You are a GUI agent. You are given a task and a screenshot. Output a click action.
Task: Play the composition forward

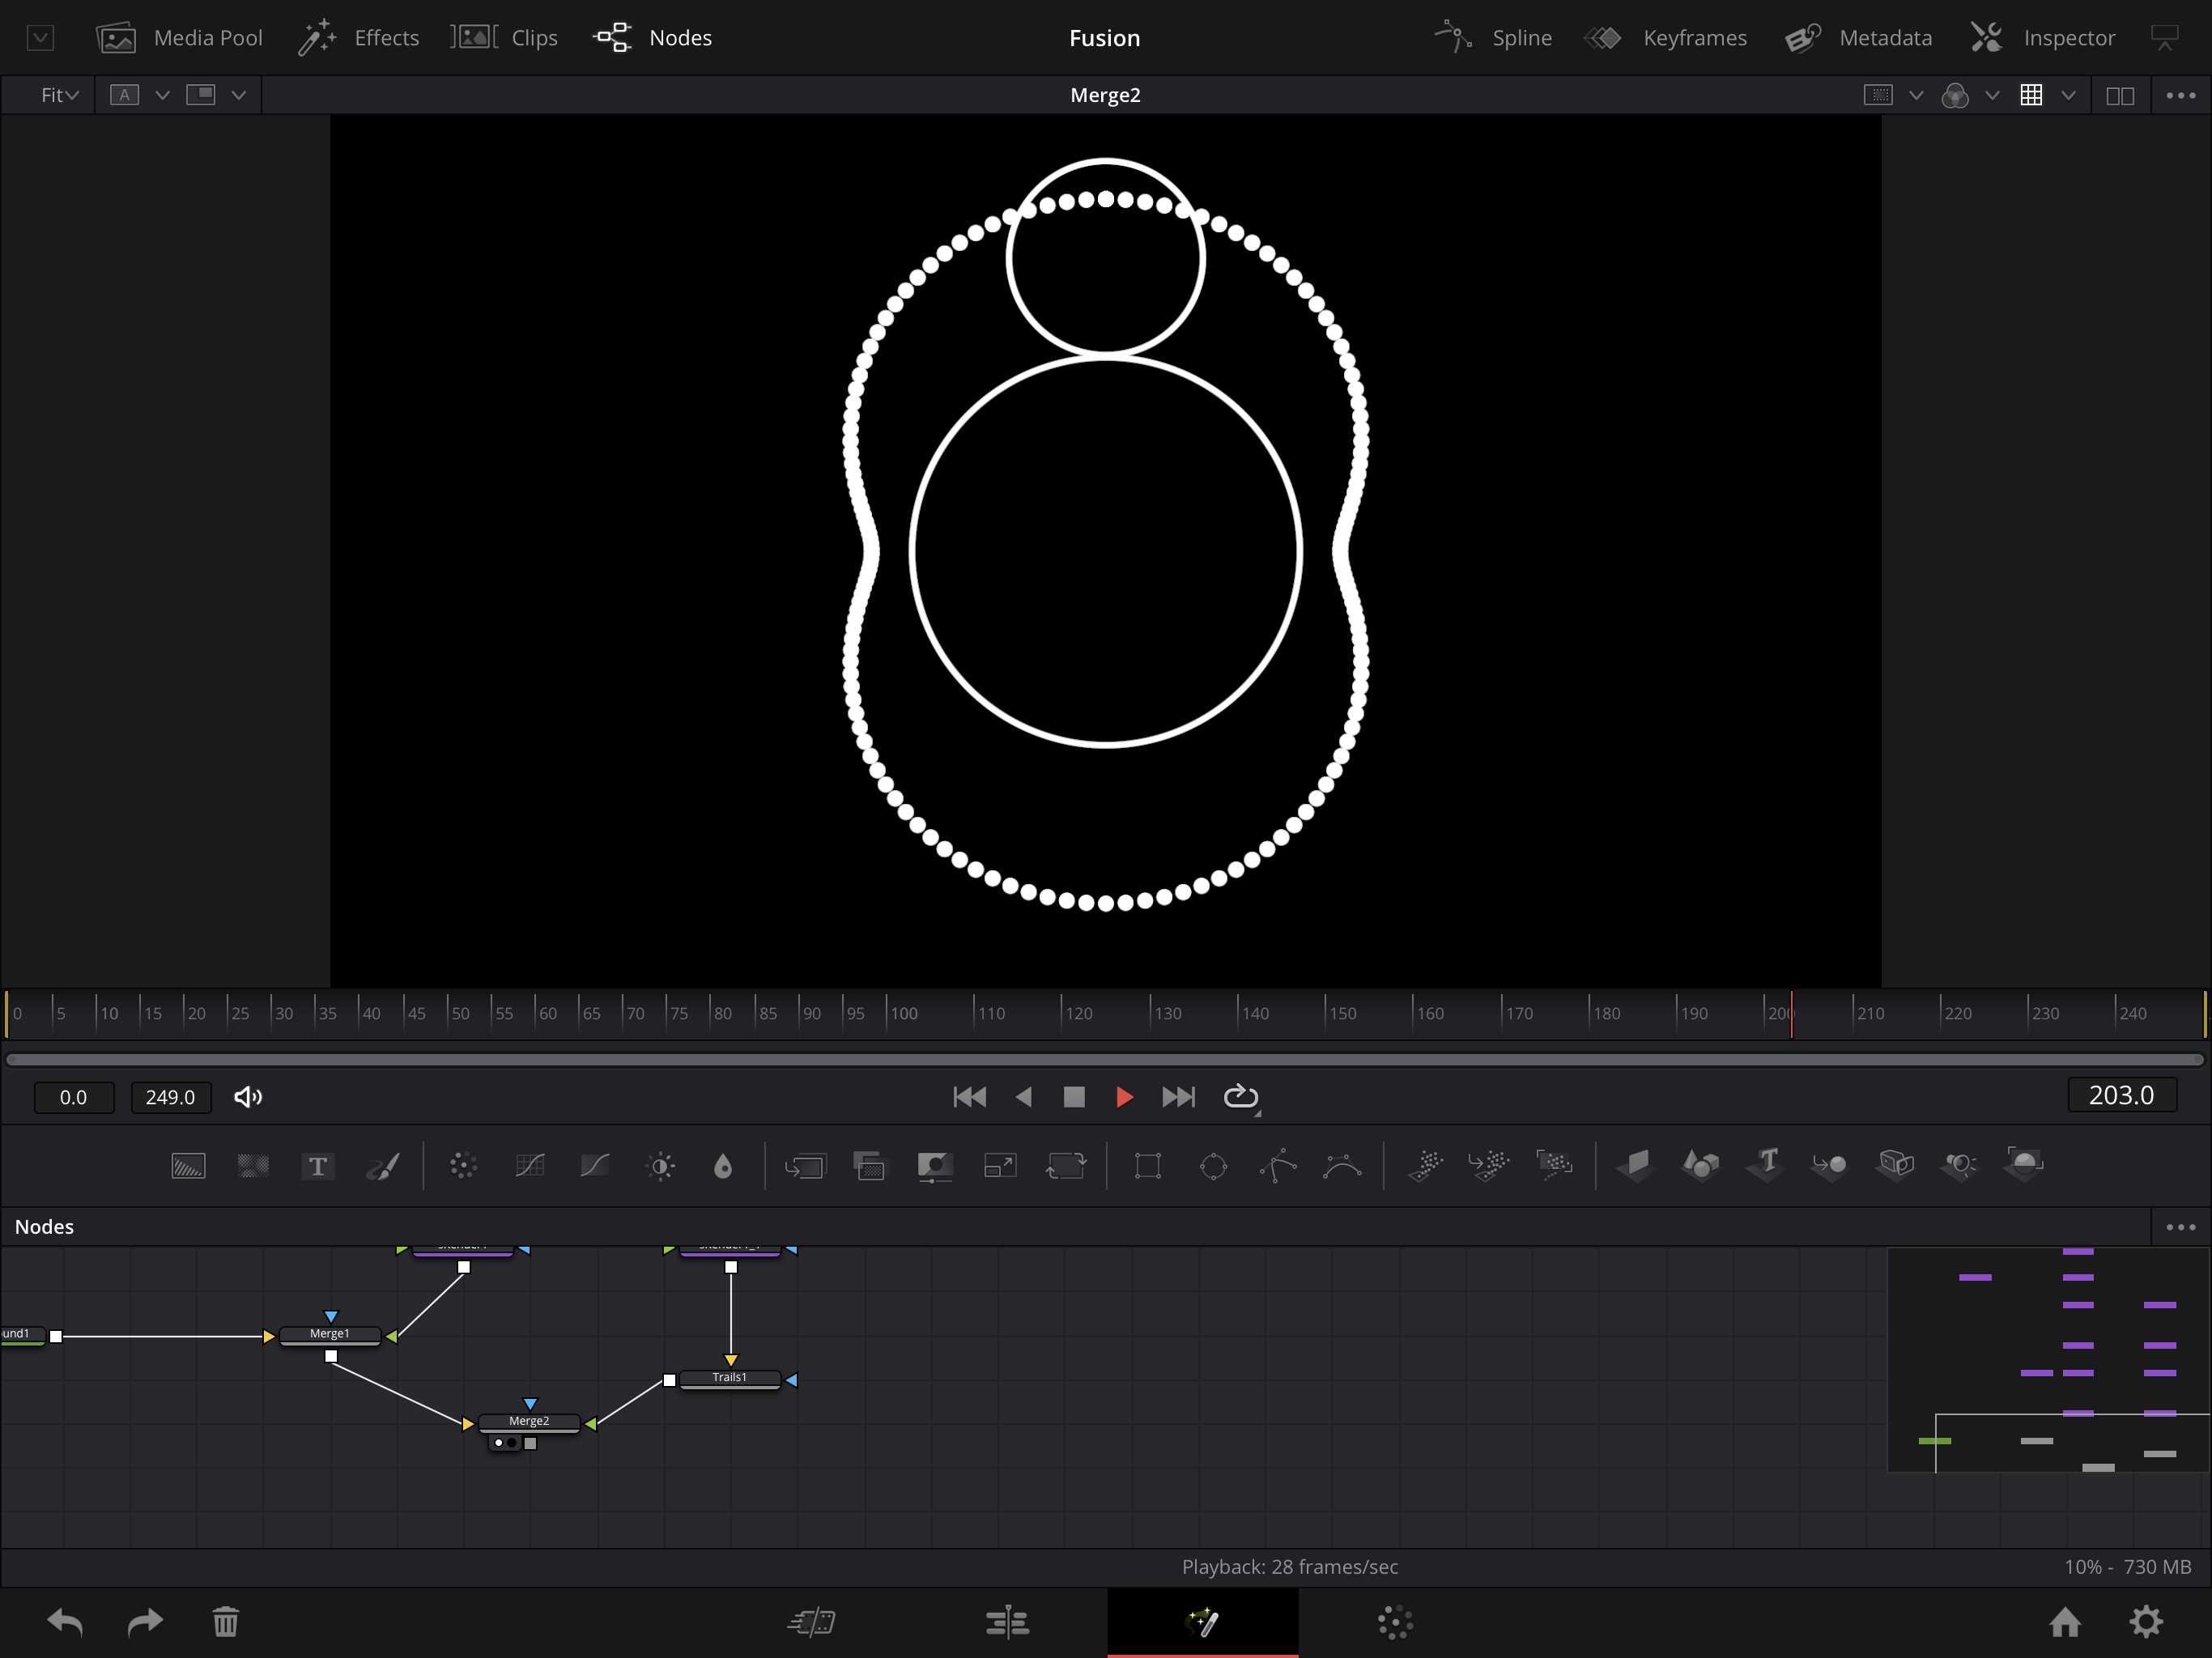click(1124, 1097)
